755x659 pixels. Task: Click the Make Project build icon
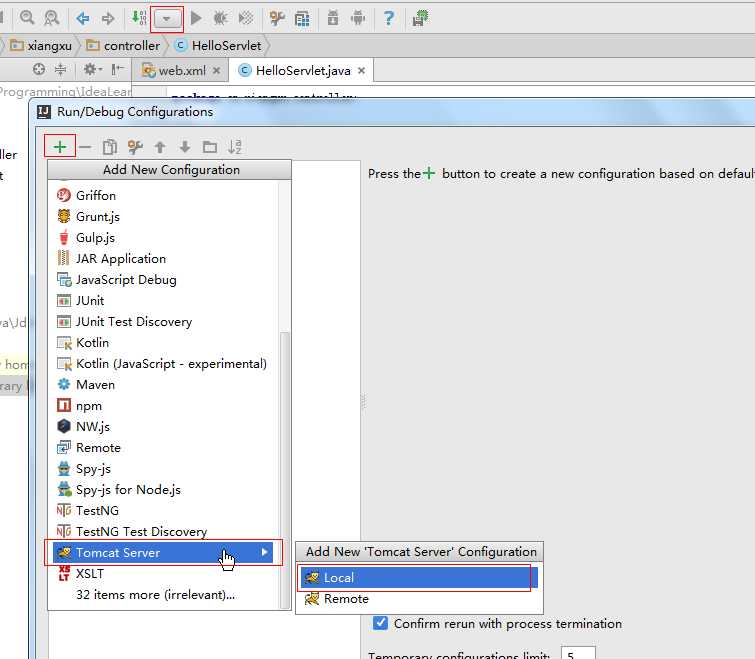coord(139,18)
